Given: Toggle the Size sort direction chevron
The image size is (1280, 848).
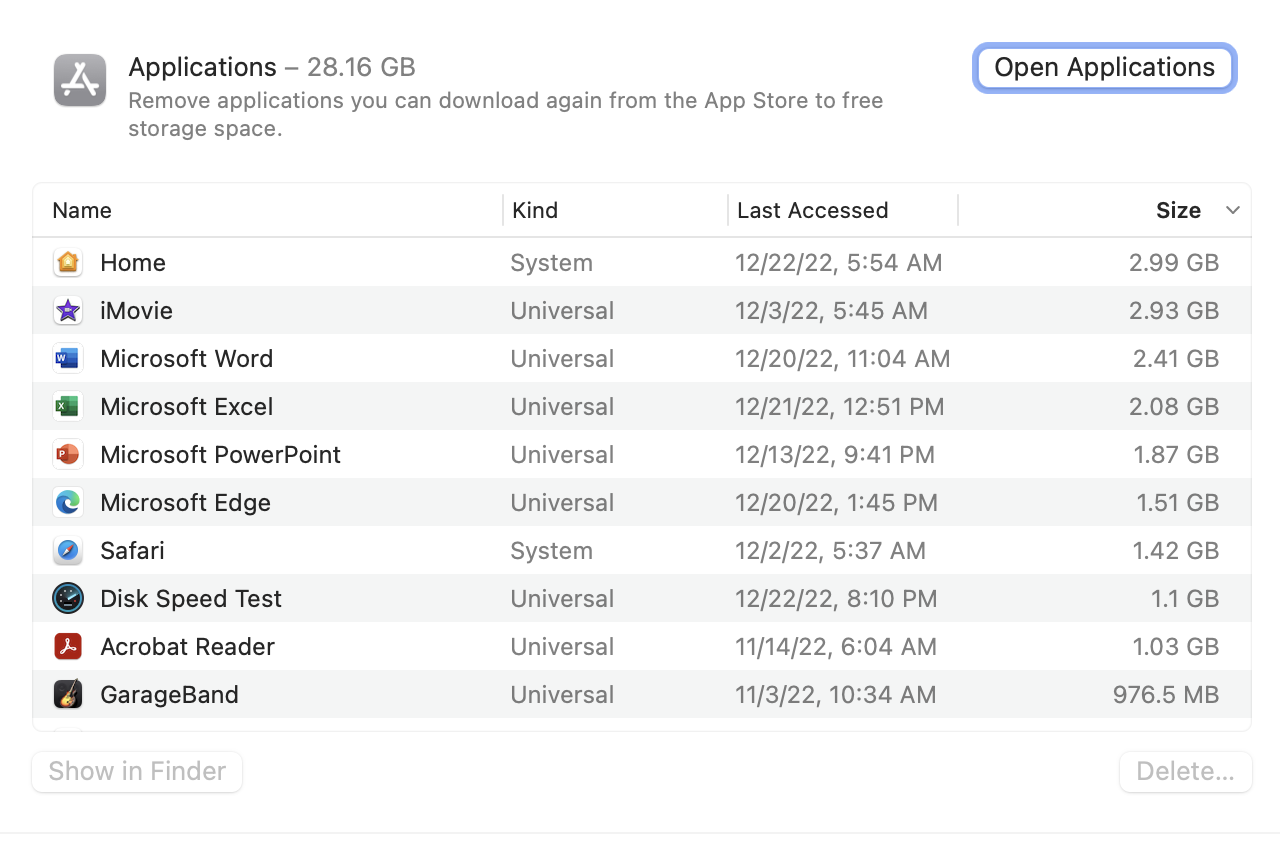Looking at the screenshot, I should point(1233,210).
